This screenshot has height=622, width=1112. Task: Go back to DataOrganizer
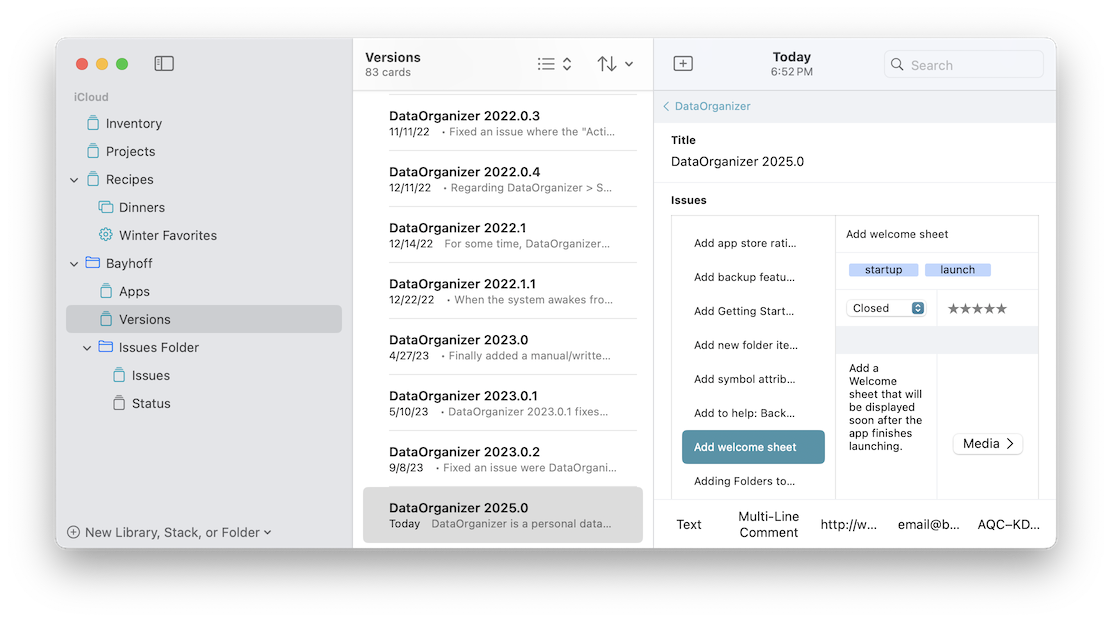coord(706,106)
